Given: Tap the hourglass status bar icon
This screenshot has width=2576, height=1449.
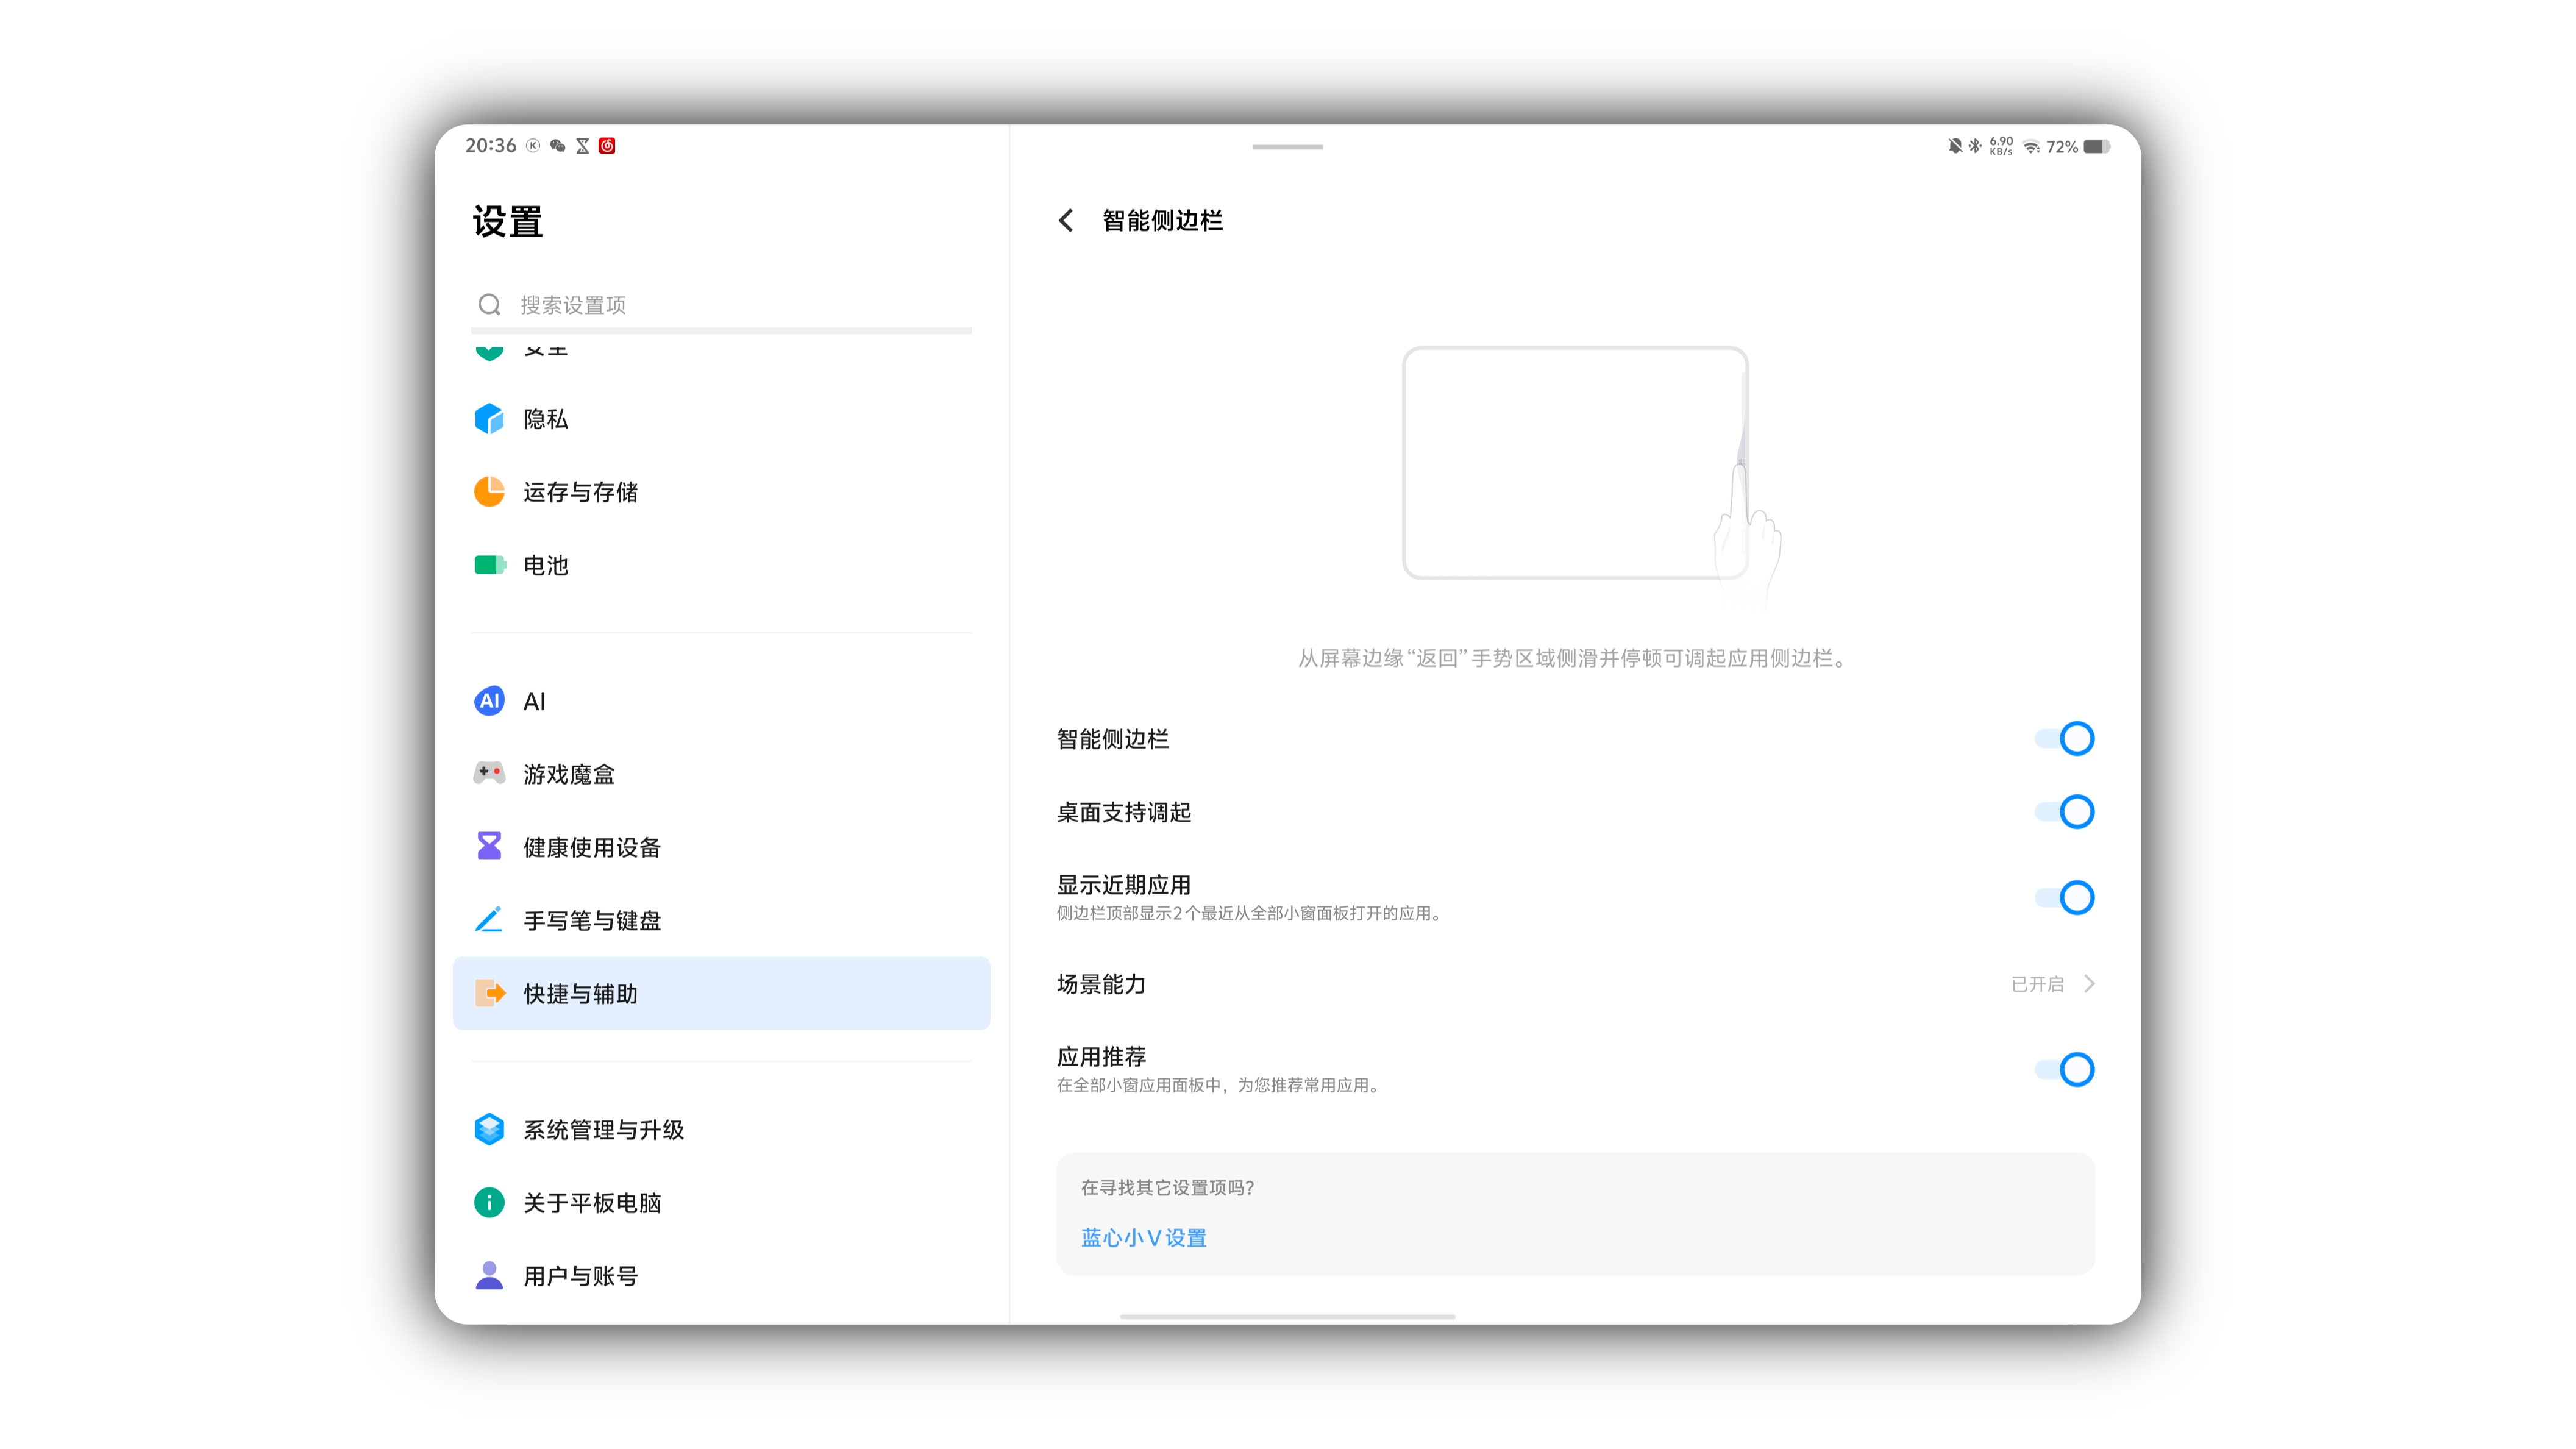Looking at the screenshot, I should pos(582,146).
